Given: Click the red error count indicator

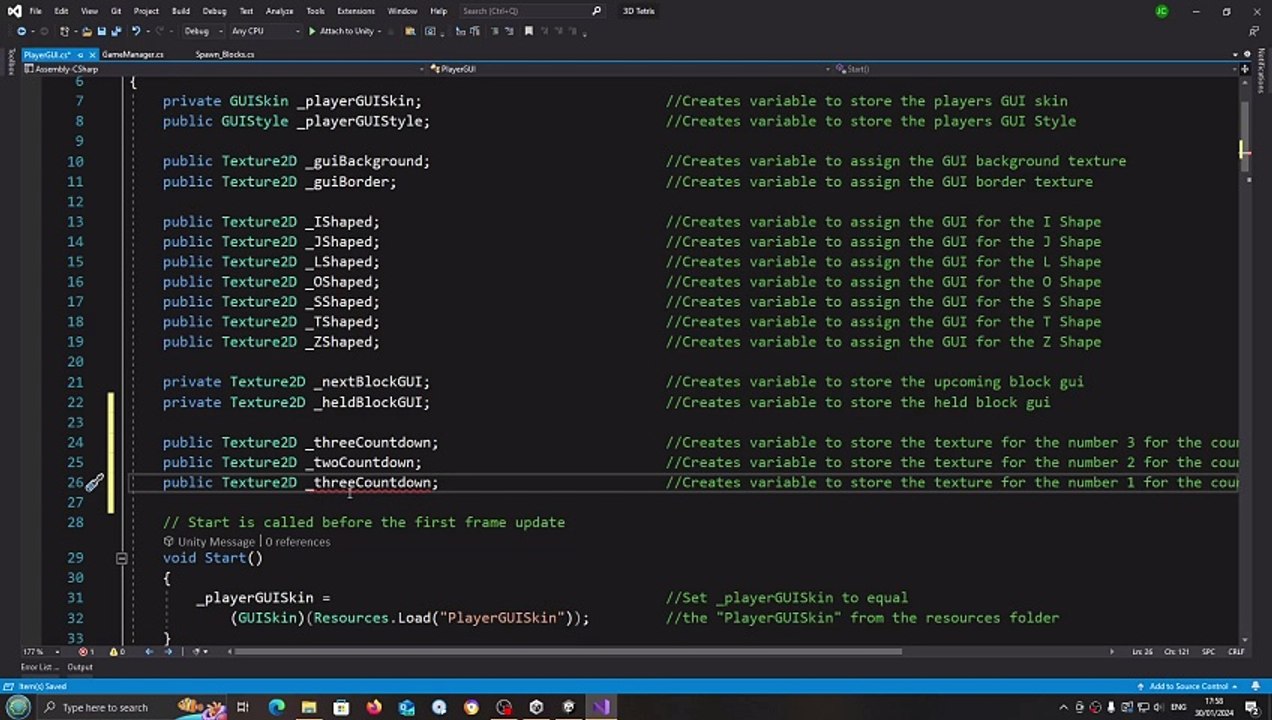Looking at the screenshot, I should 85,652.
